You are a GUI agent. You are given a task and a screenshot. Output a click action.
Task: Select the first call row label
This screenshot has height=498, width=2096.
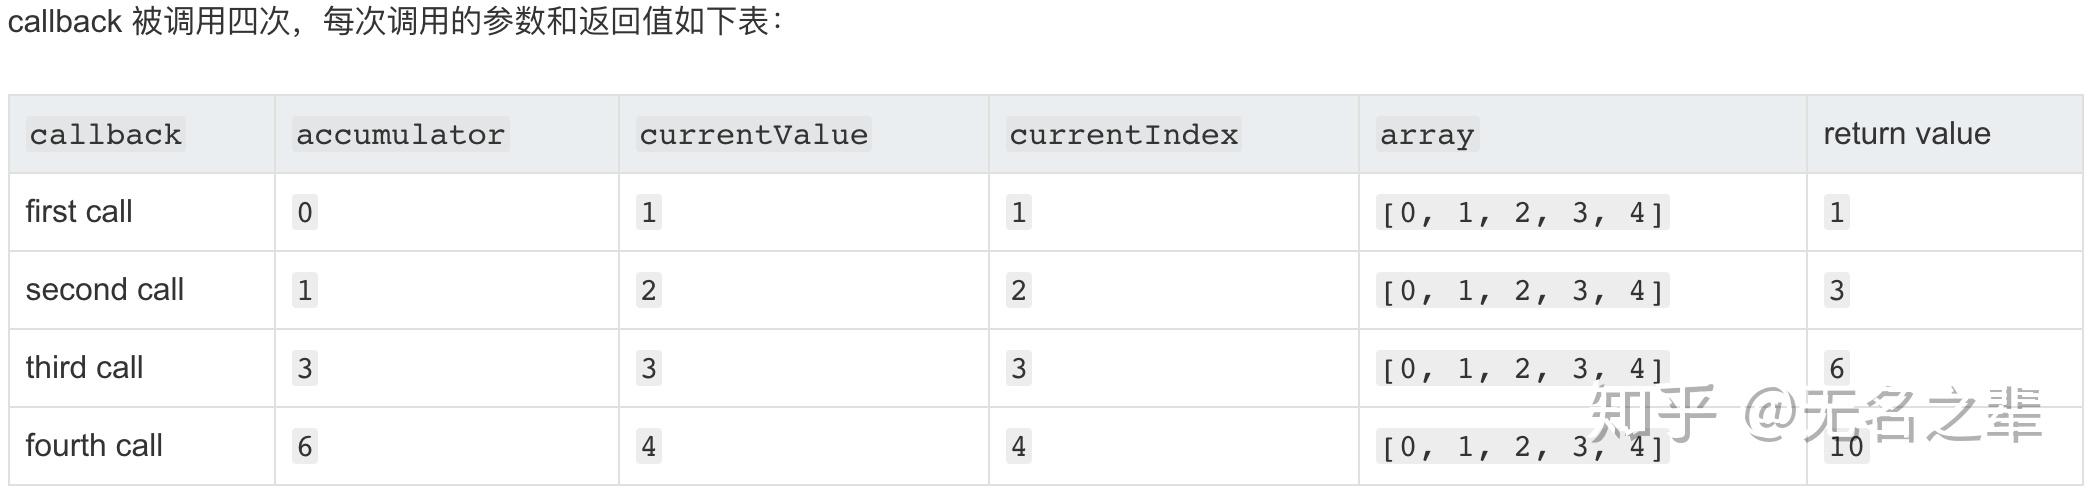[x=79, y=212]
